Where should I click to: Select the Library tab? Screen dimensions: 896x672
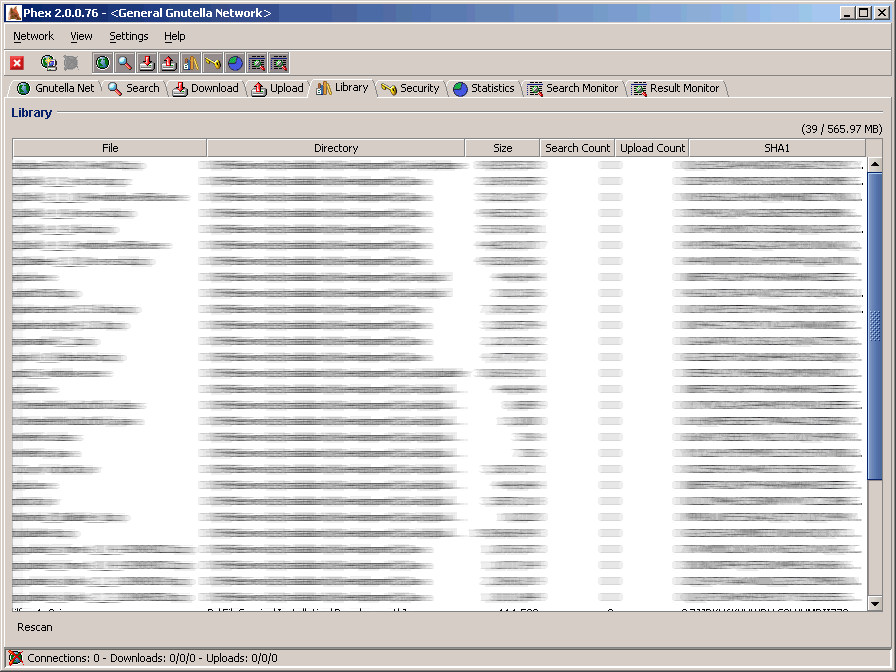[342, 87]
